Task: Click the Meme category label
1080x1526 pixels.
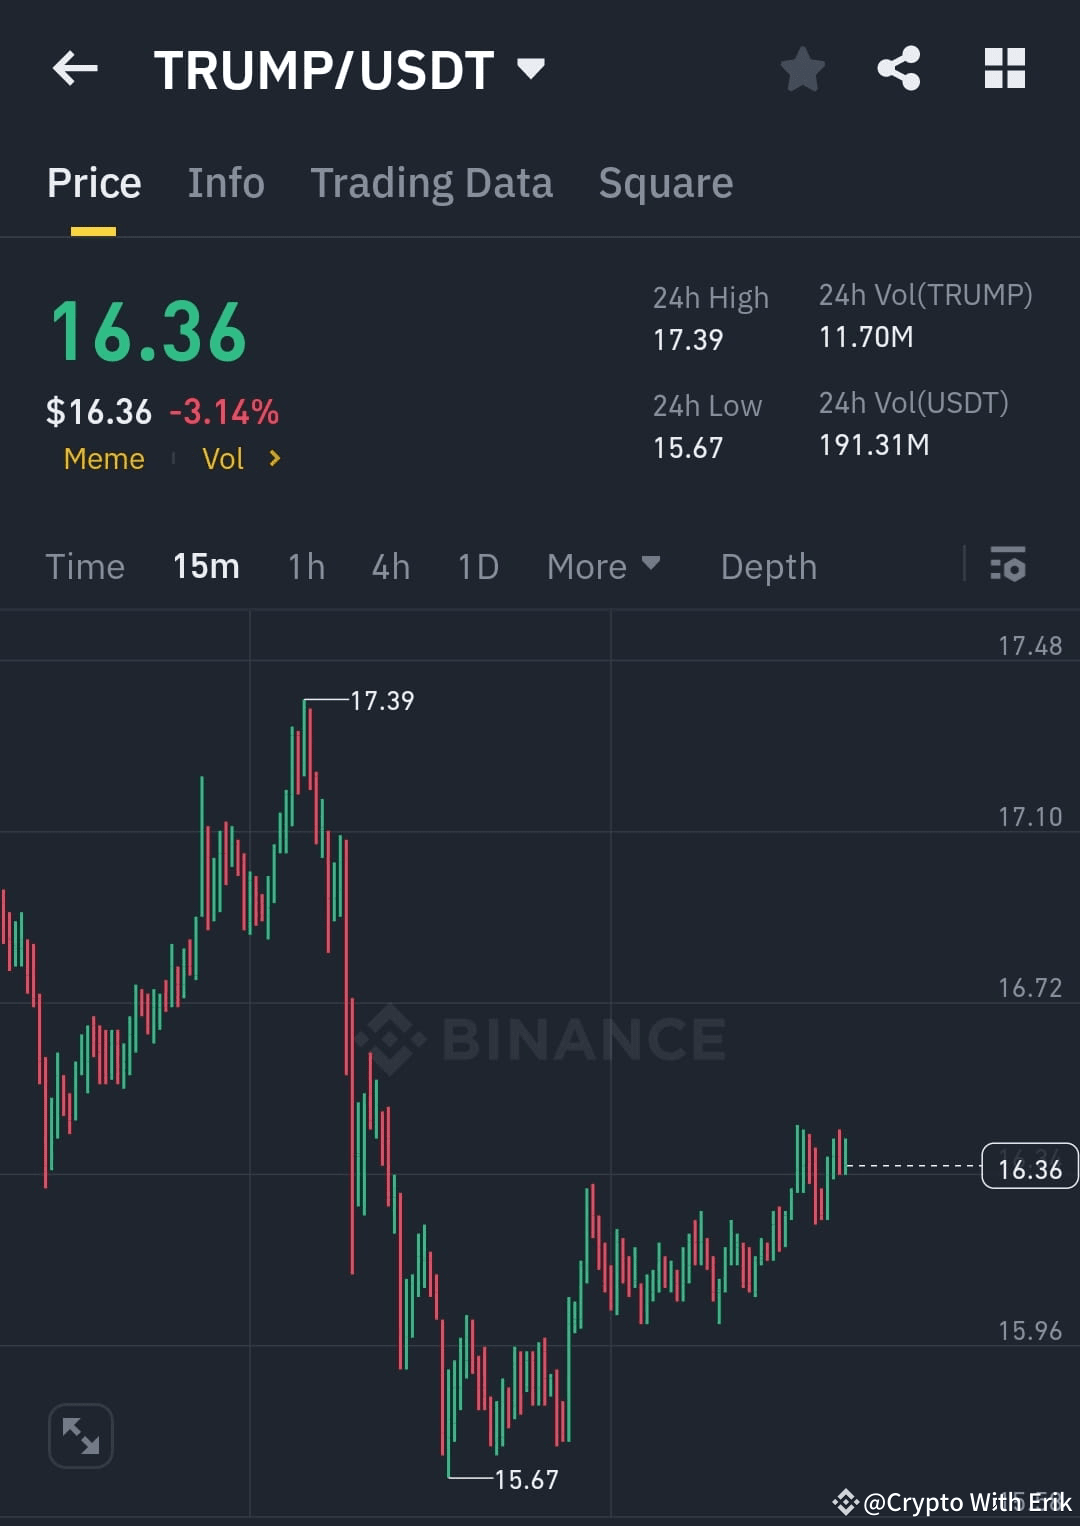Action: (103, 458)
